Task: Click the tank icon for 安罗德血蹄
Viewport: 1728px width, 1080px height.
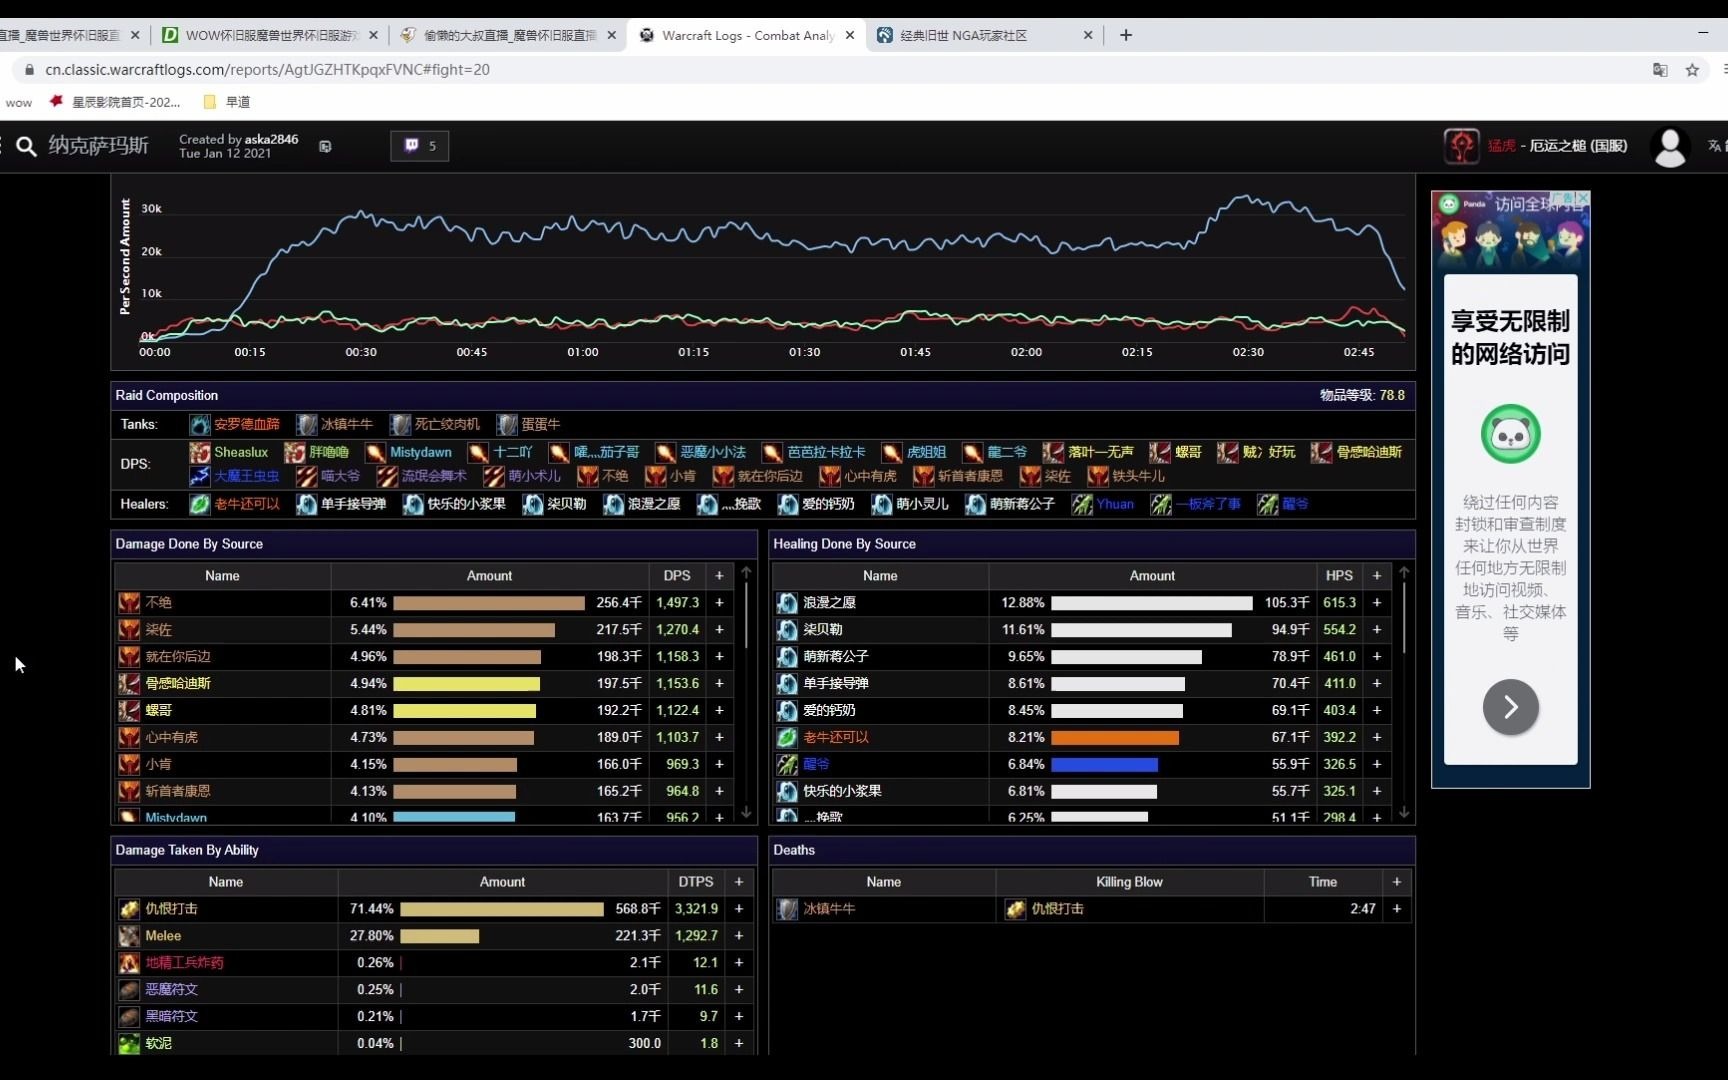Action: 200,425
